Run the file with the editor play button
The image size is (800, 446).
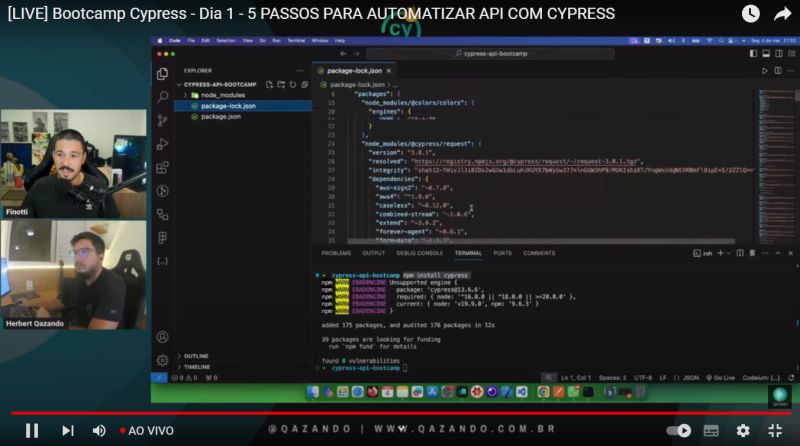(764, 71)
